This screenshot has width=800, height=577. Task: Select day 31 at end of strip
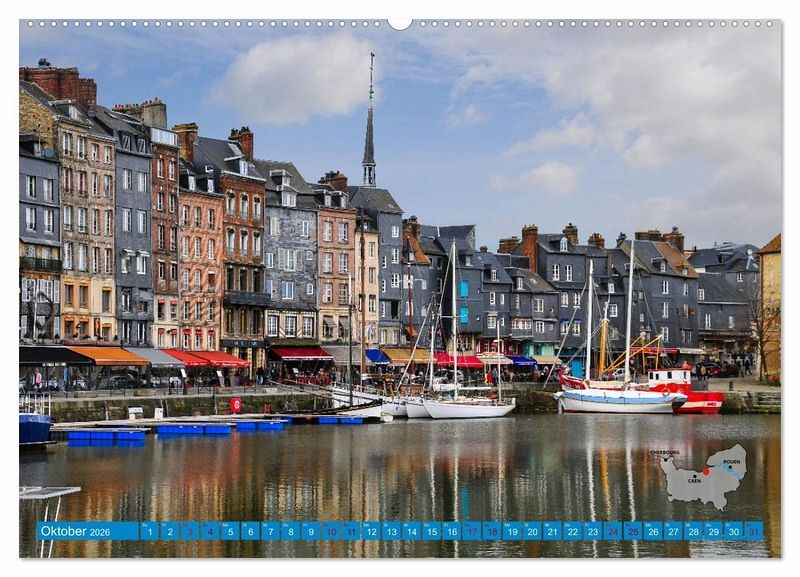(753, 531)
